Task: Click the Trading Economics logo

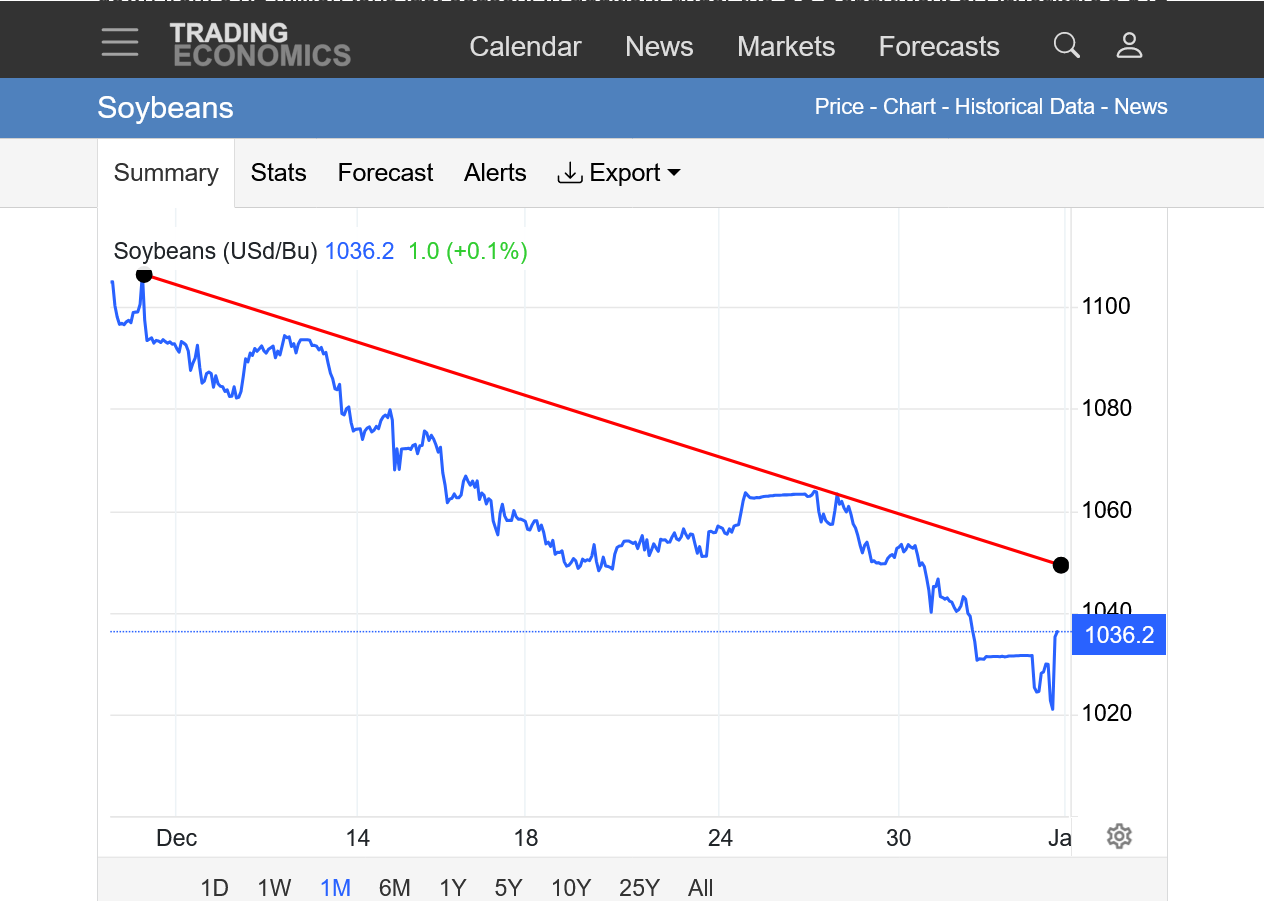Action: pyautogui.click(x=260, y=45)
